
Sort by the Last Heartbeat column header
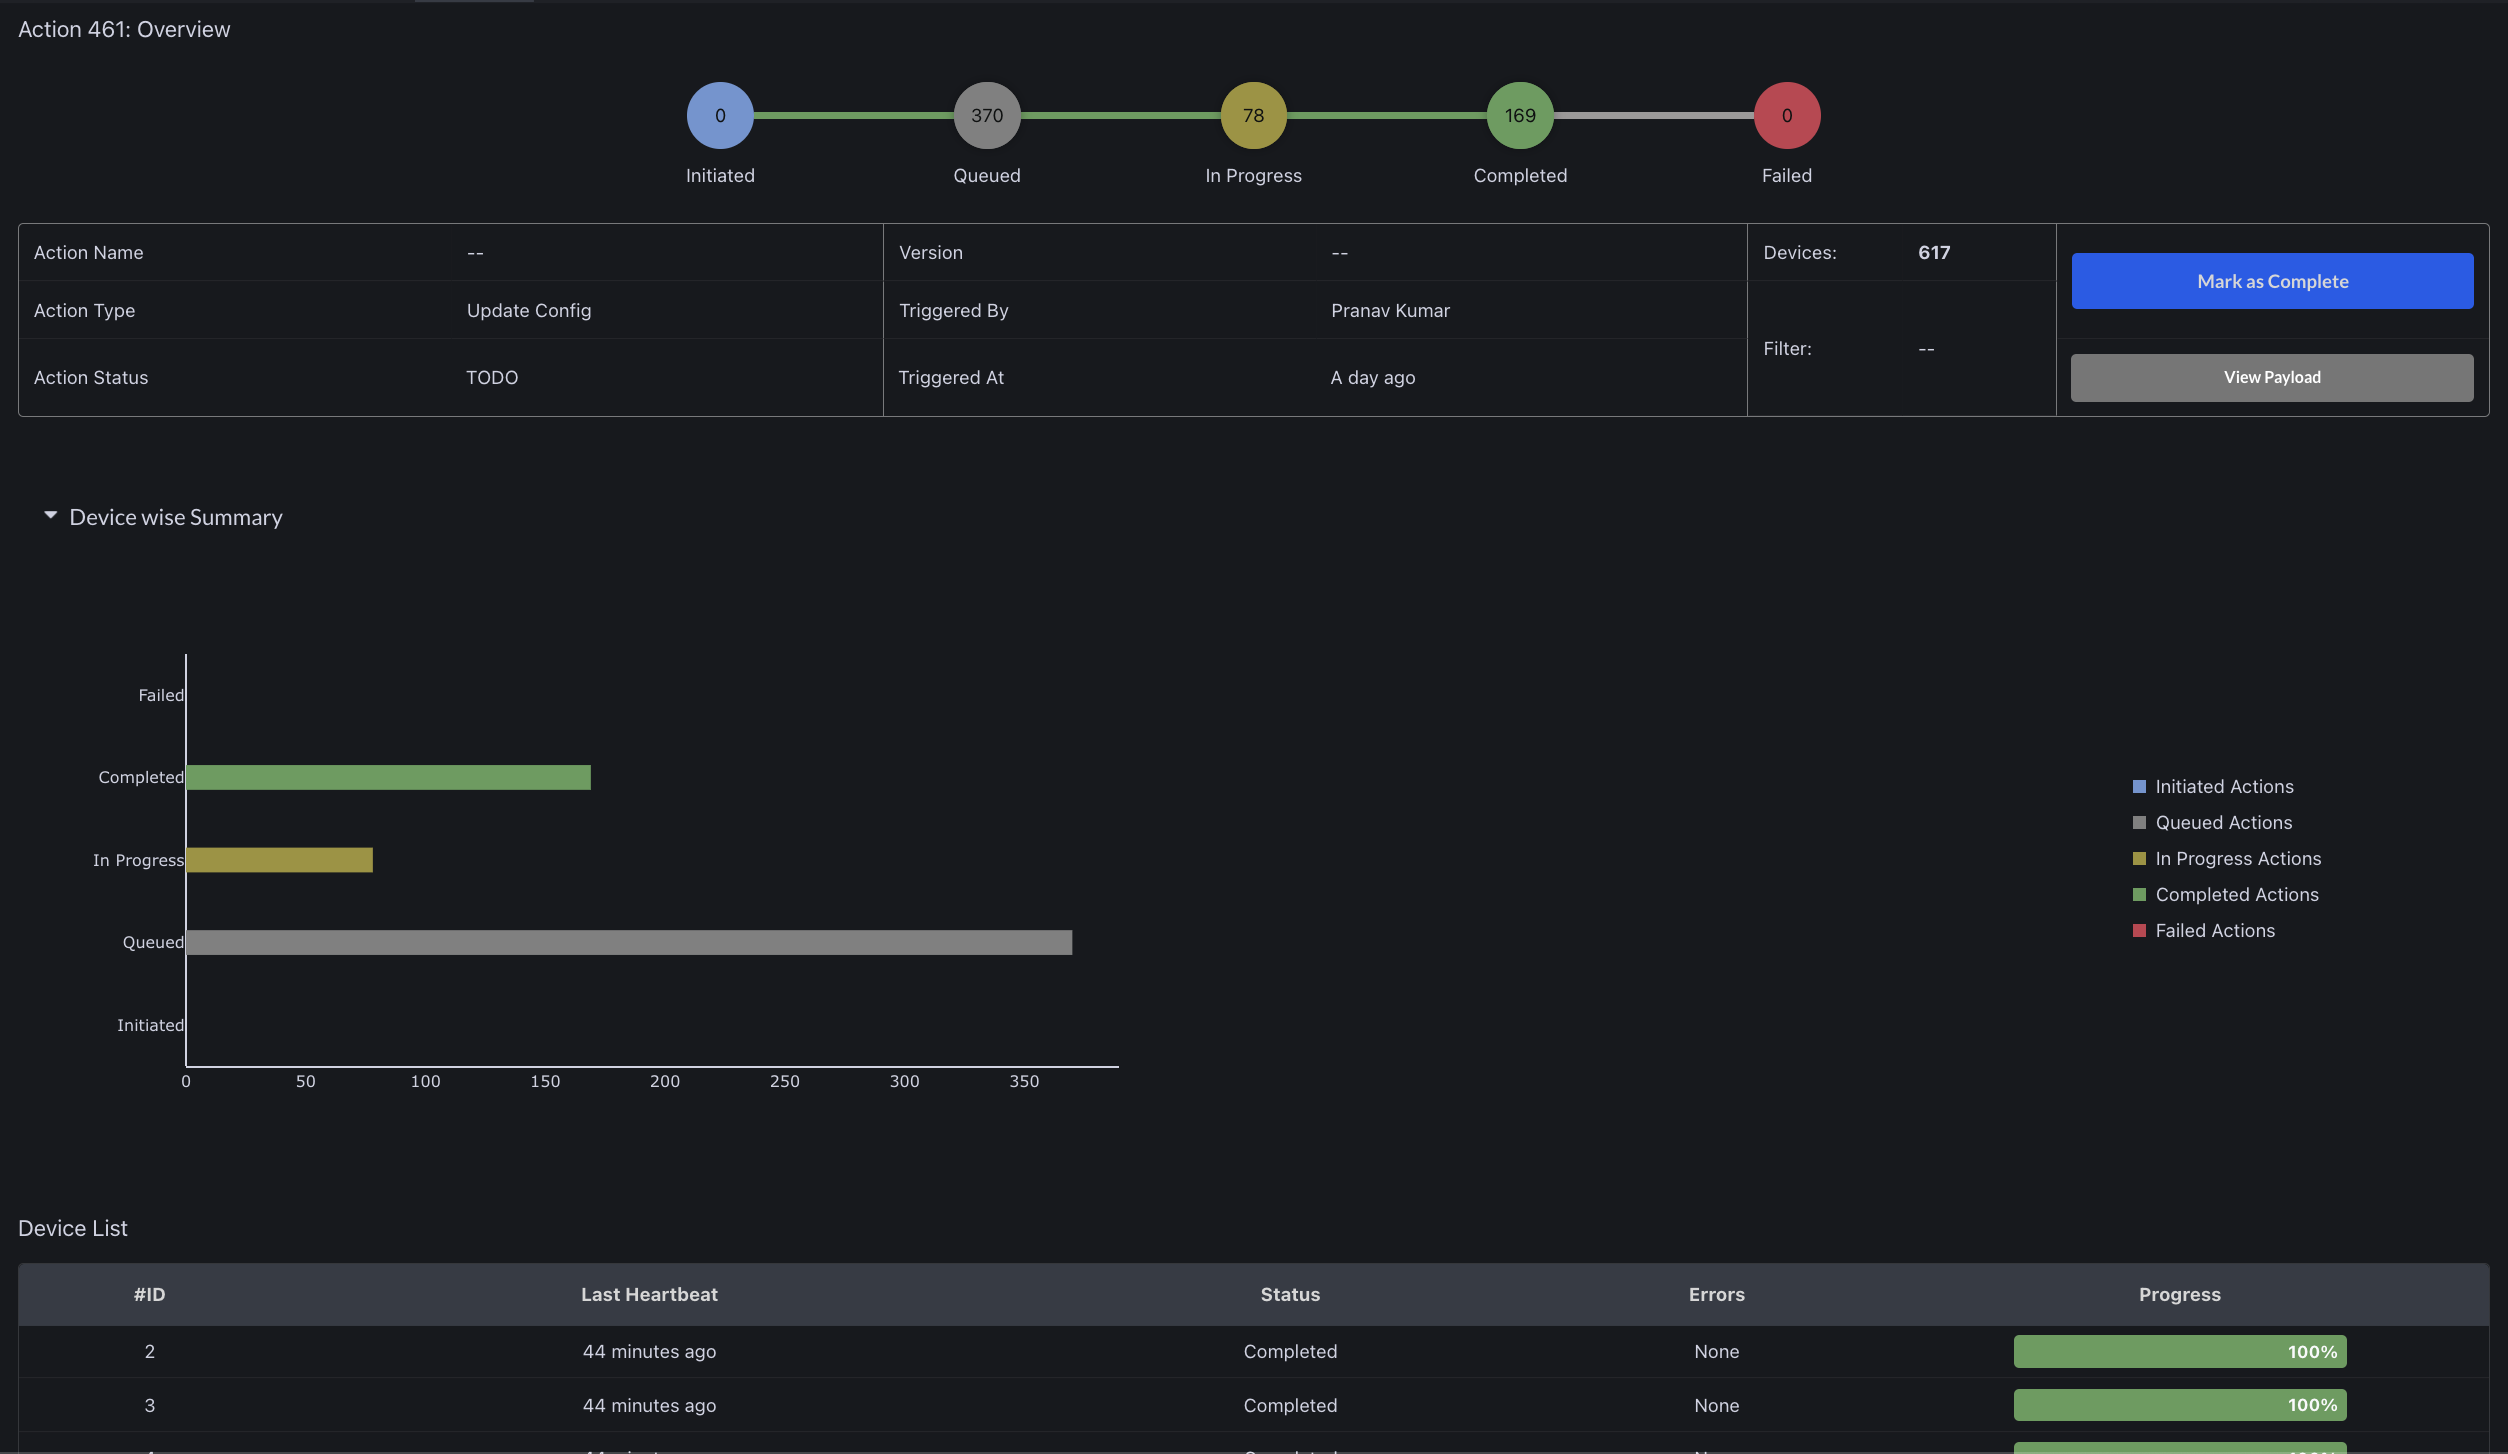click(x=649, y=1294)
